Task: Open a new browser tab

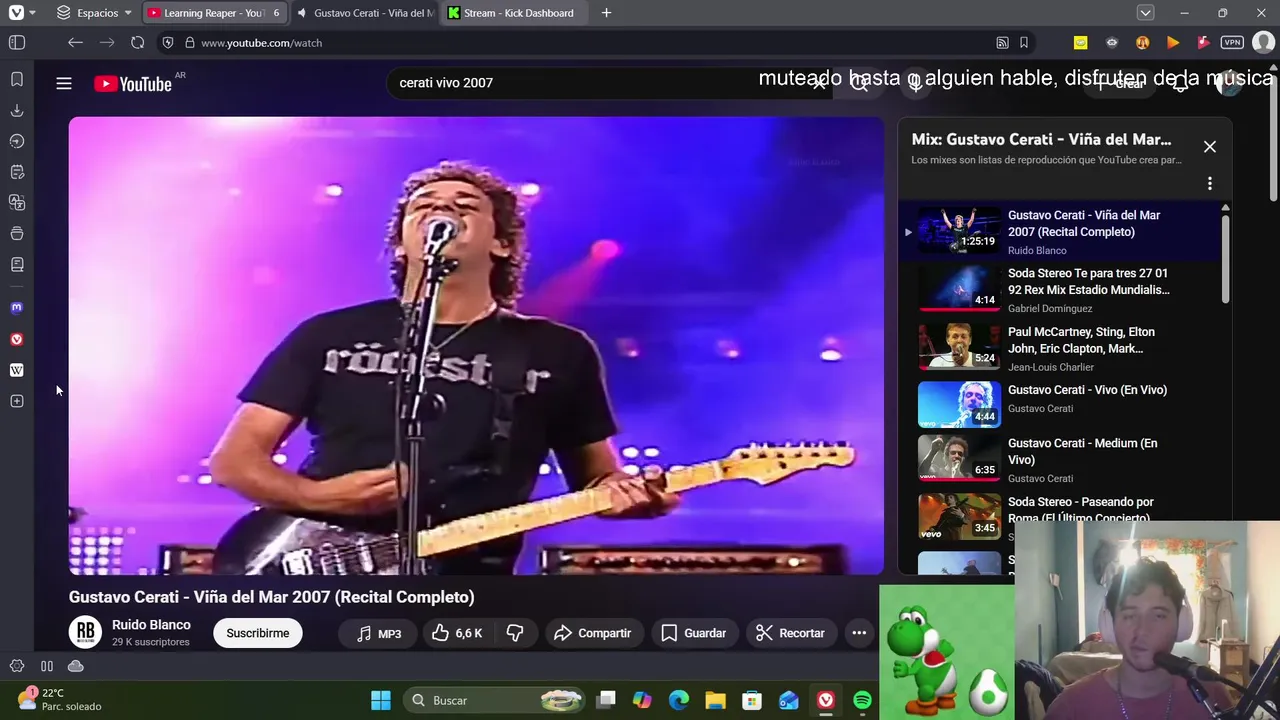Action: click(x=606, y=13)
